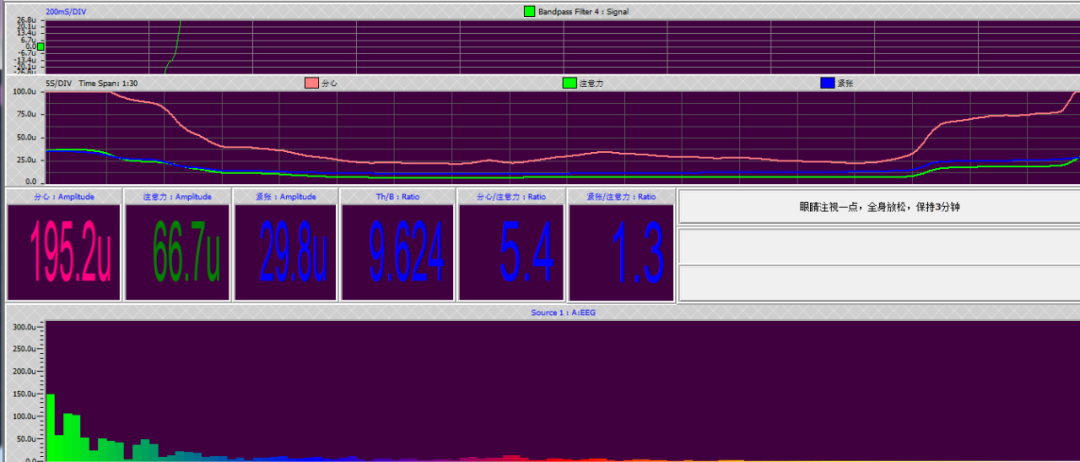Click the 注意力 : Amplitude meter header
The width and height of the screenshot is (1080, 462).
[x=177, y=197]
